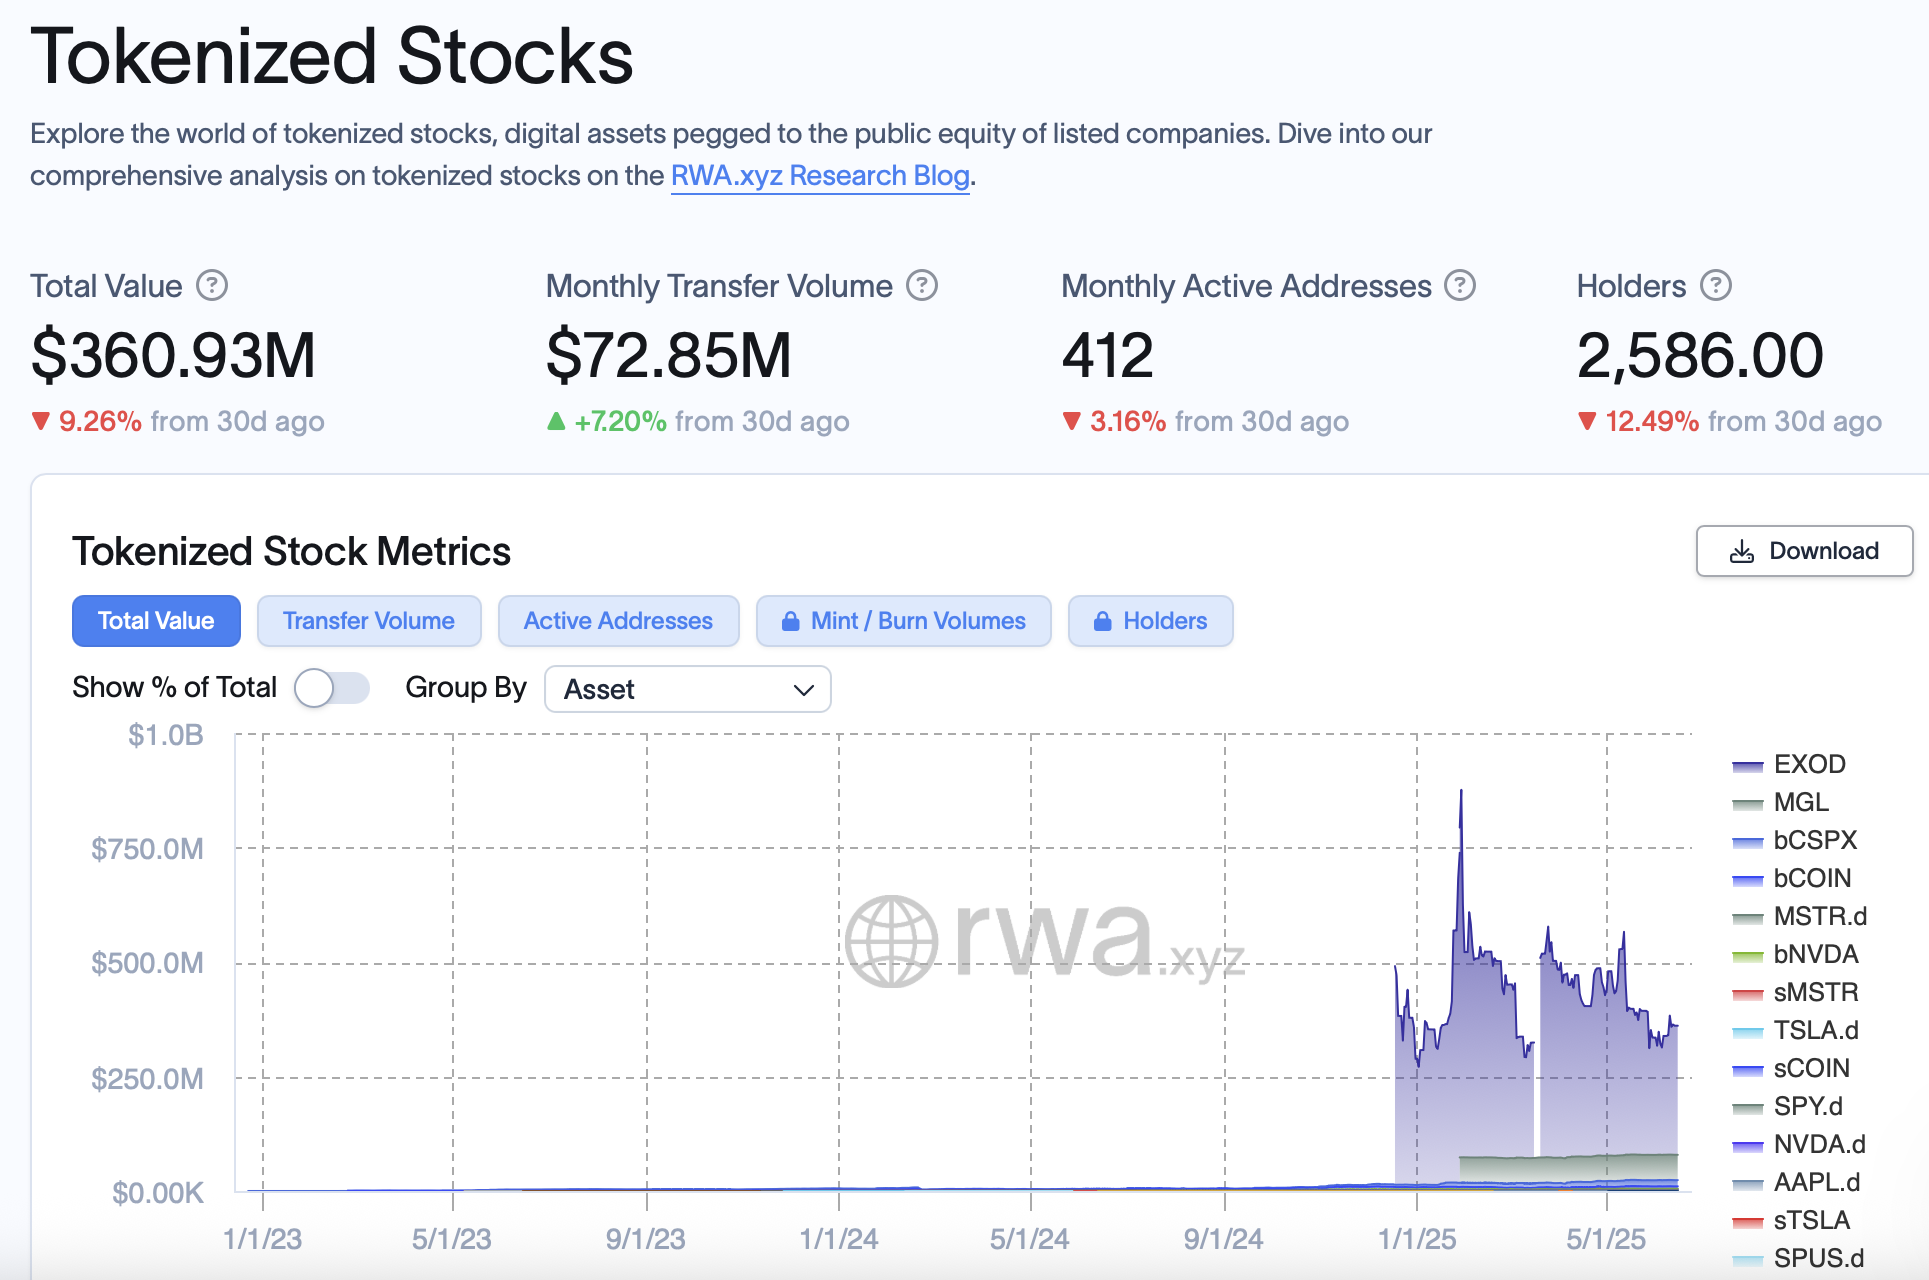Select the Active Addresses tab
Screen dimensions: 1929x1280
pyautogui.click(x=618, y=621)
